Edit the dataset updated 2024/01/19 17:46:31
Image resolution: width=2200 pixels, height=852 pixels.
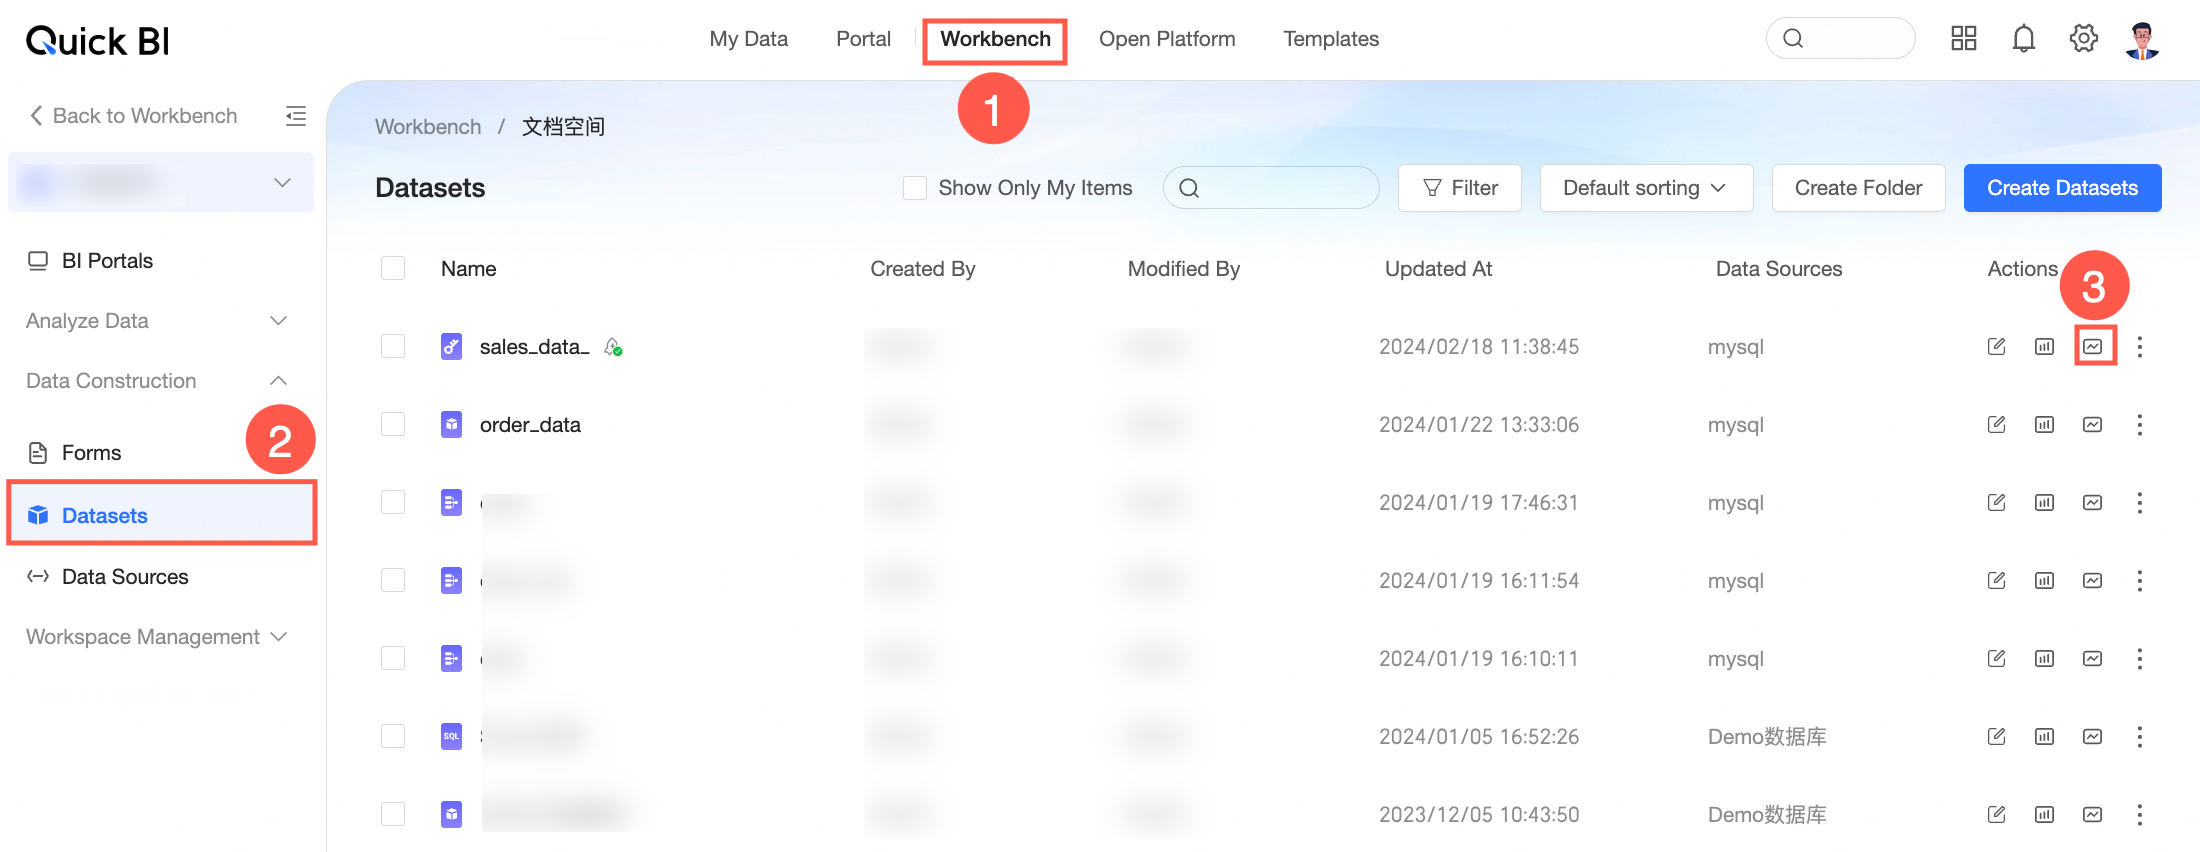(x=1996, y=503)
